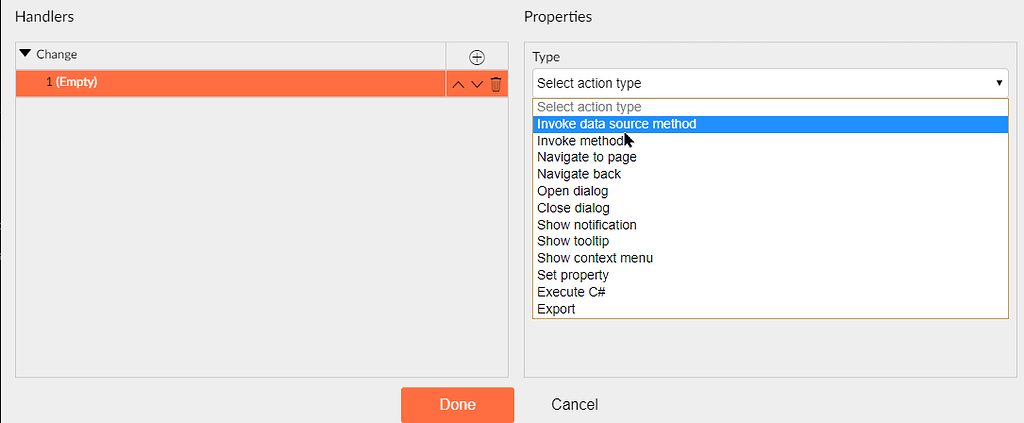Select the 1 (Empty) handler row
Viewport: 1024px width, 423px height.
point(231,84)
